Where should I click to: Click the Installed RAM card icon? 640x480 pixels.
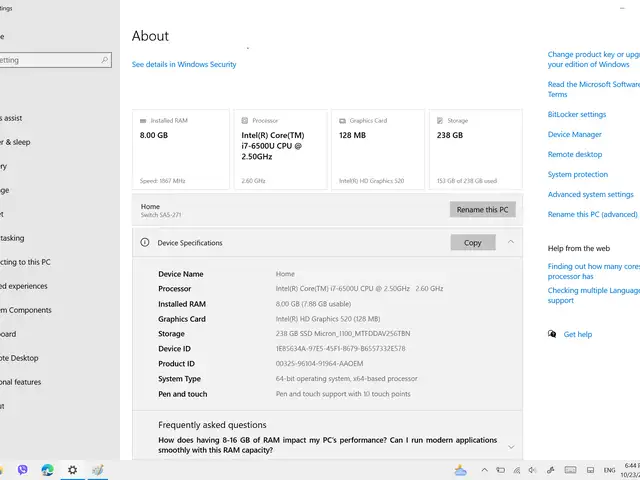click(143, 121)
